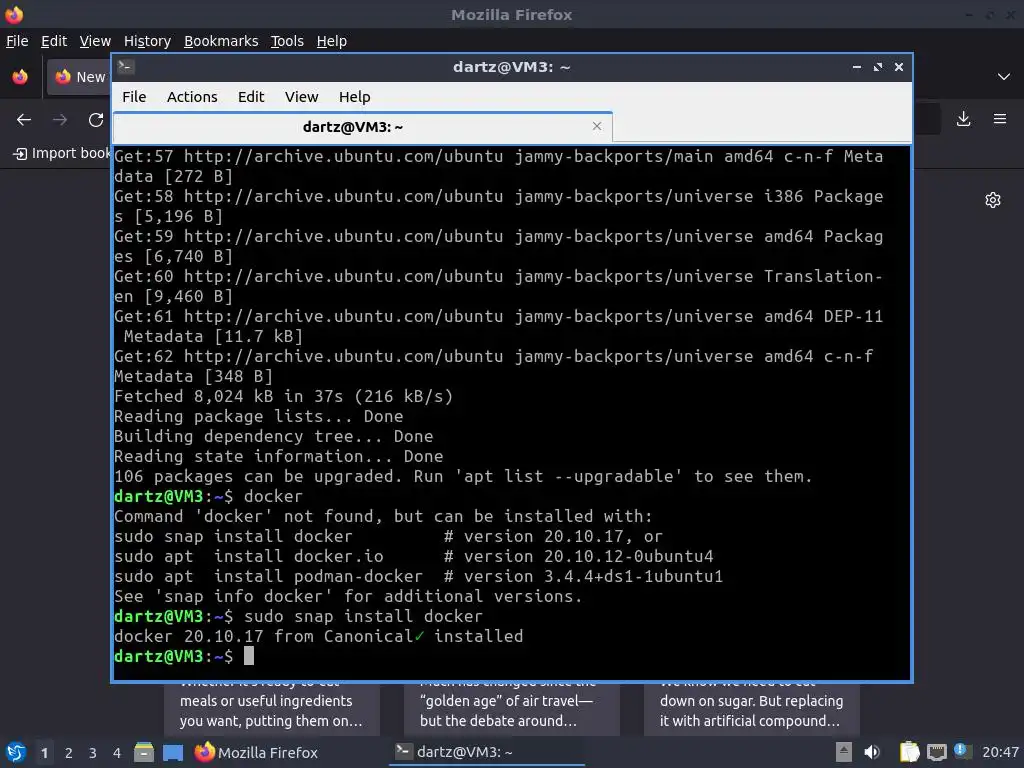Open network status tray icon
Viewport: 1024px width, 768px height.
(937, 752)
